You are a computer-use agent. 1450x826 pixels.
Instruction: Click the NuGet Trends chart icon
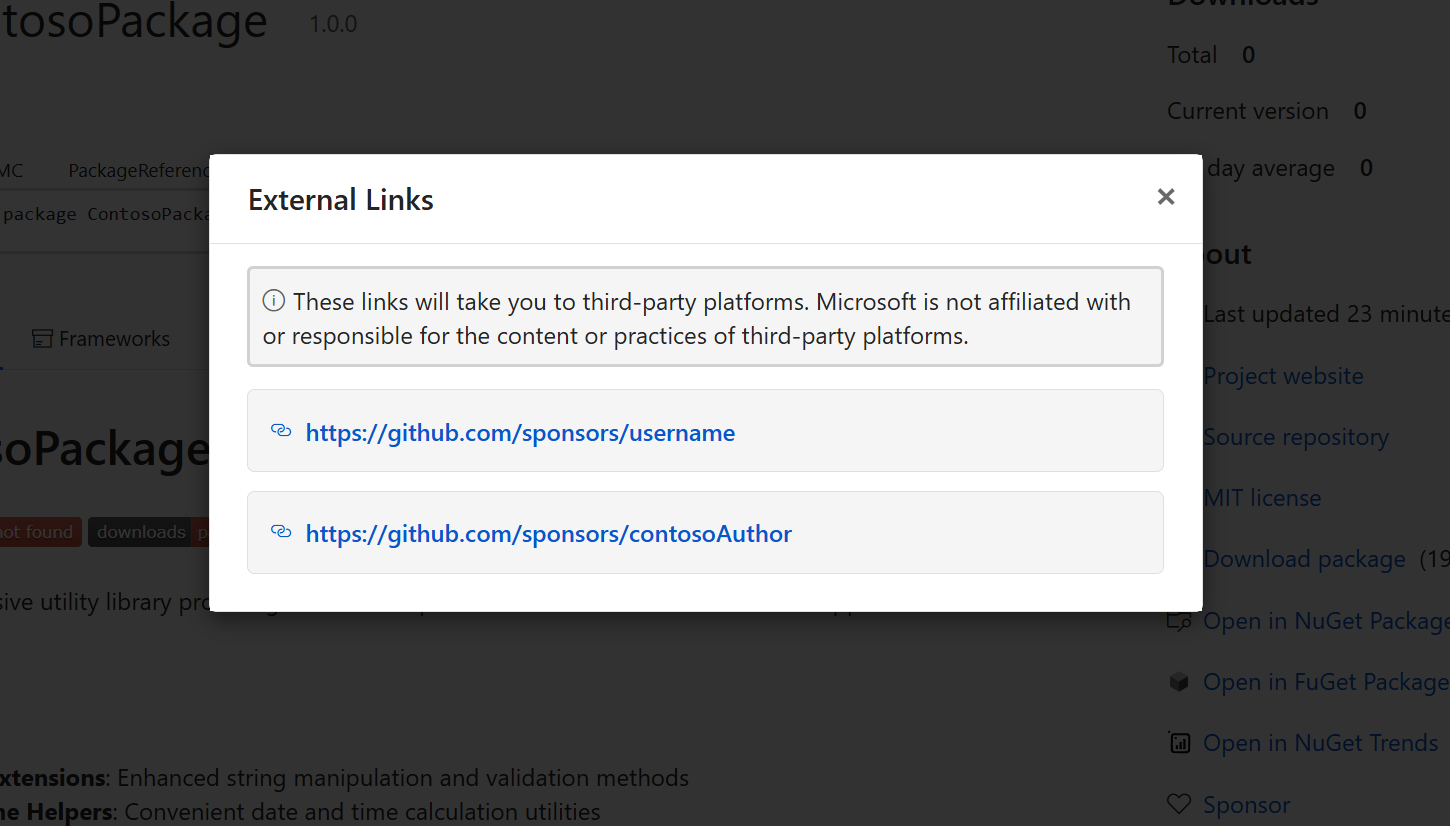coord(1179,742)
